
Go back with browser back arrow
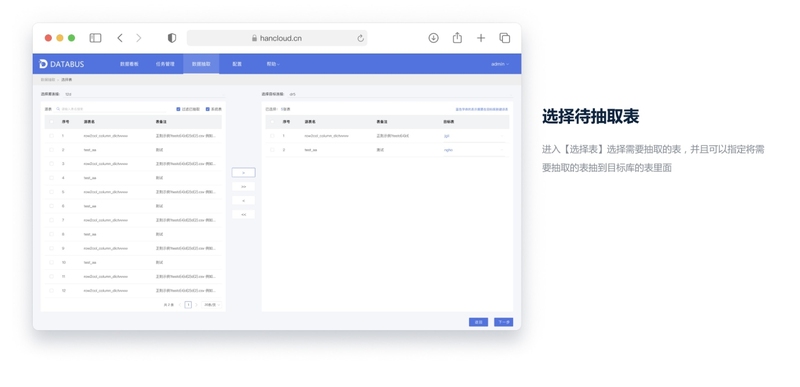(120, 38)
